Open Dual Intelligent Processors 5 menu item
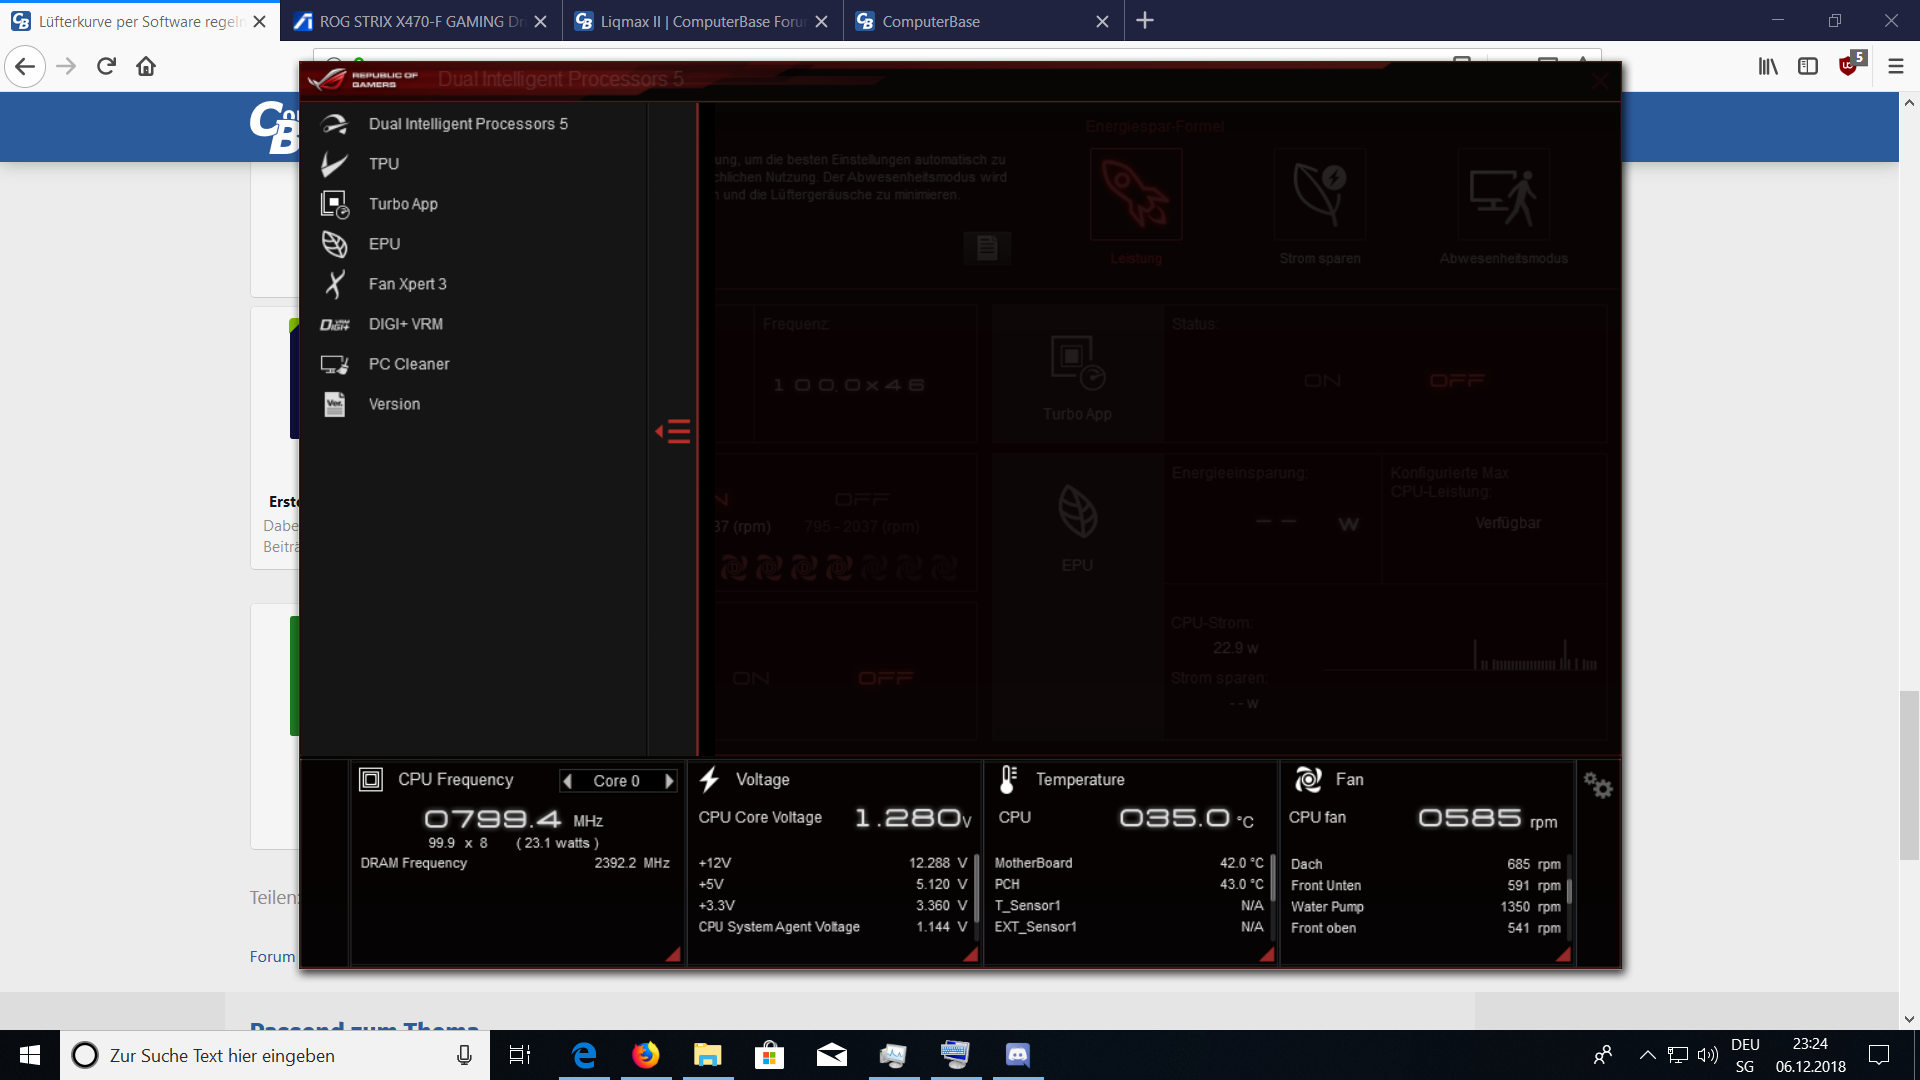1920x1080 pixels. pos(467,124)
